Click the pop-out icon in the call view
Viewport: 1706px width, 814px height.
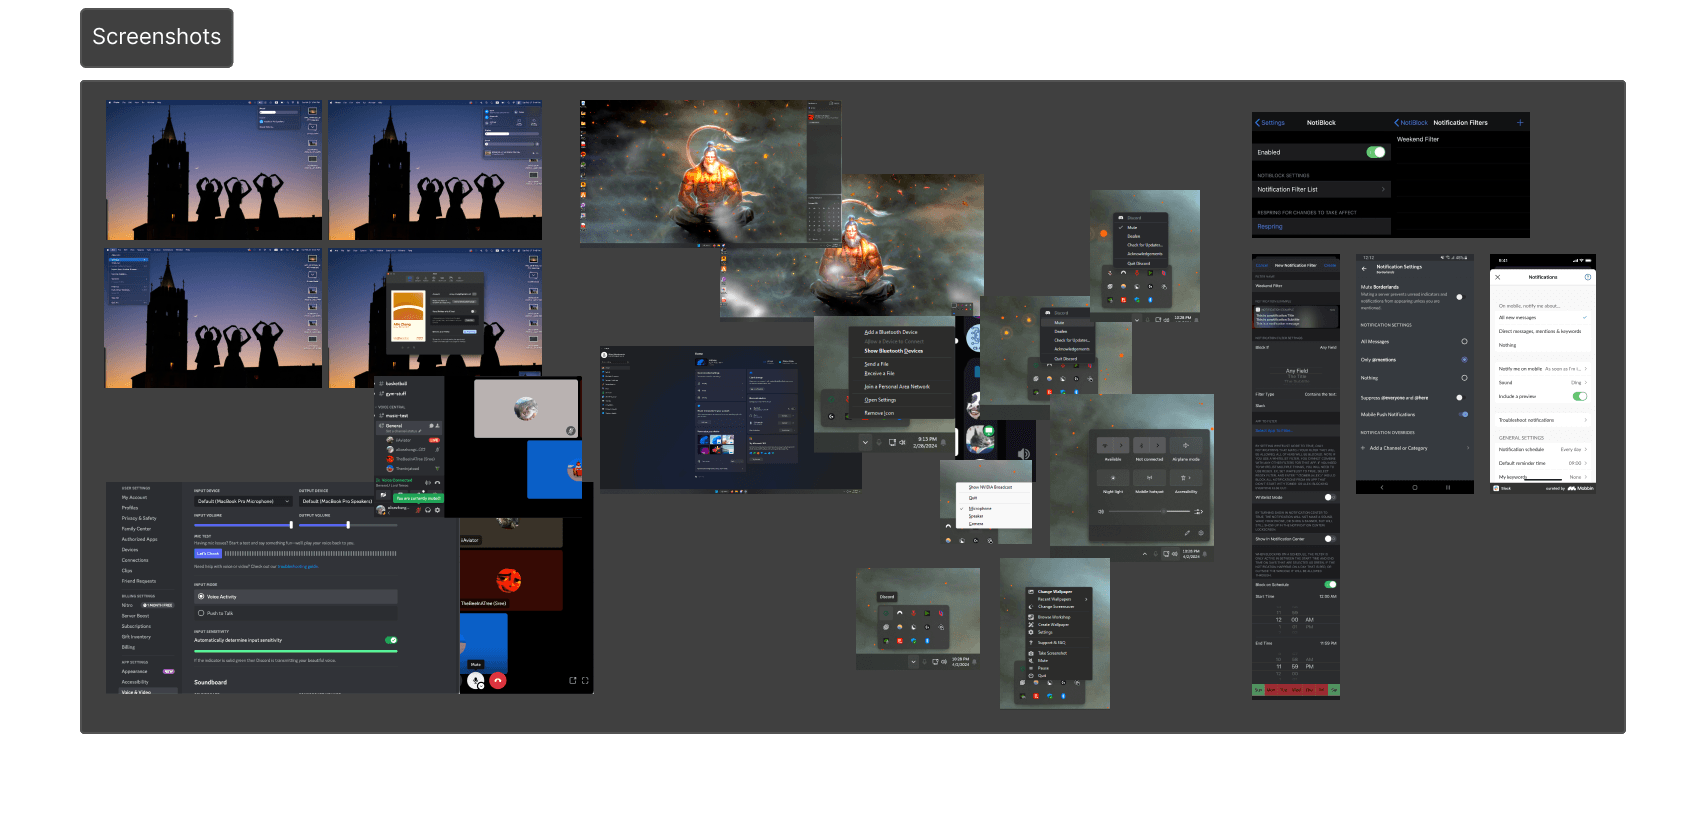573,681
